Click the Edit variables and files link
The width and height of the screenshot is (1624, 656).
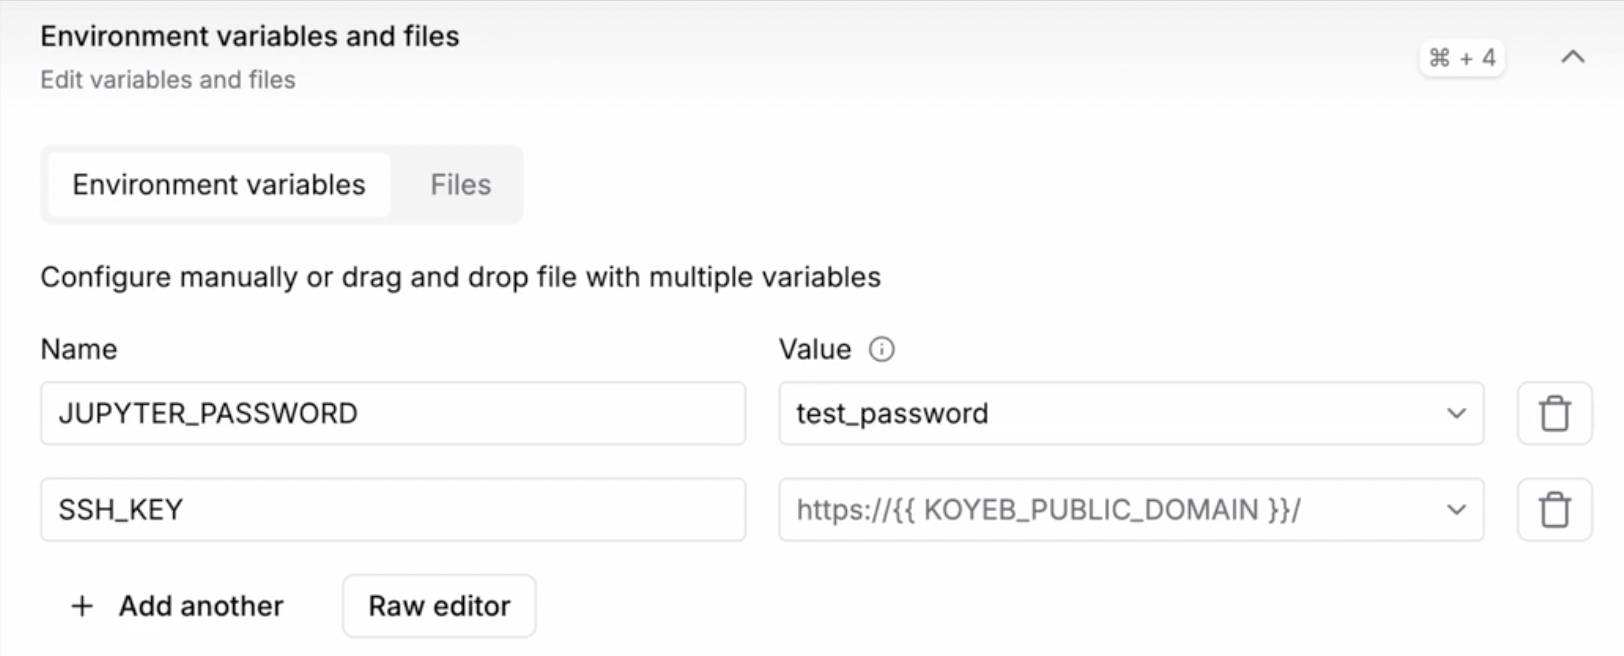167,79
